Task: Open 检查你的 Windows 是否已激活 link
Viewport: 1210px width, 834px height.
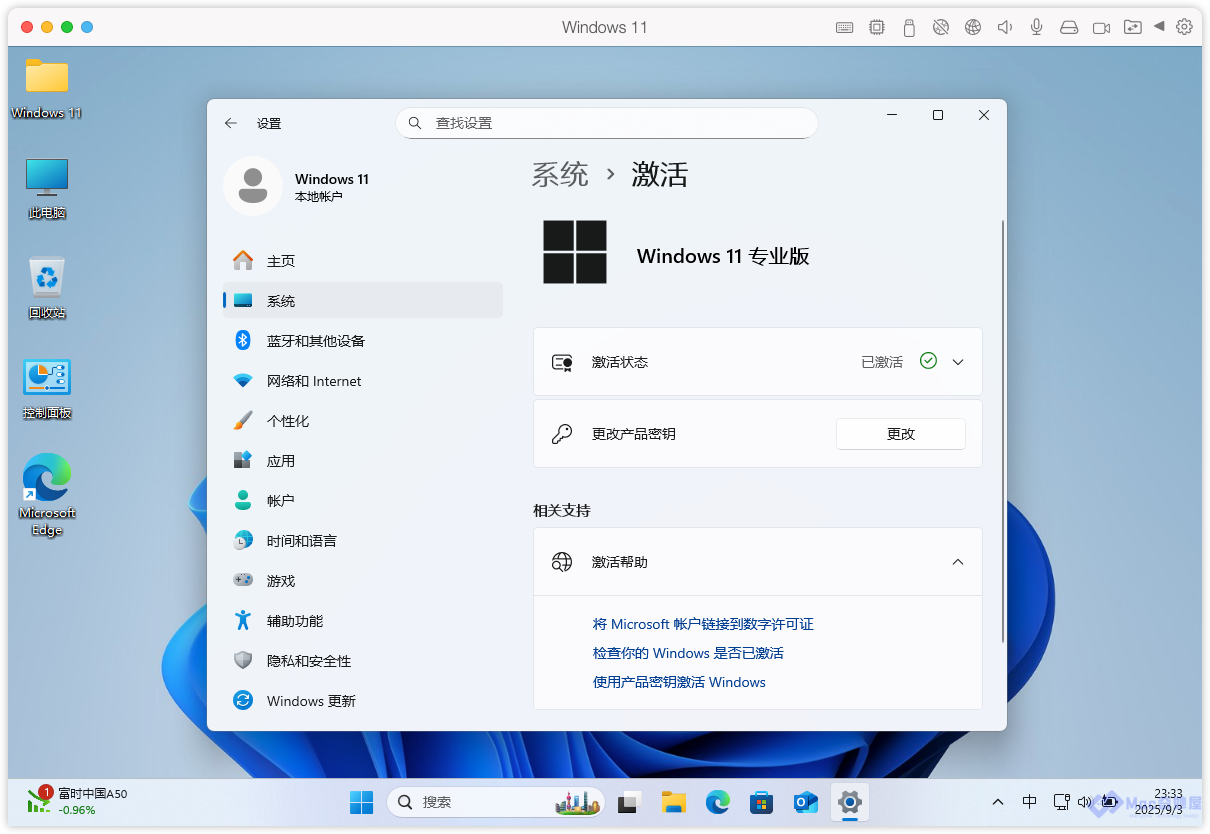Action: pos(688,653)
